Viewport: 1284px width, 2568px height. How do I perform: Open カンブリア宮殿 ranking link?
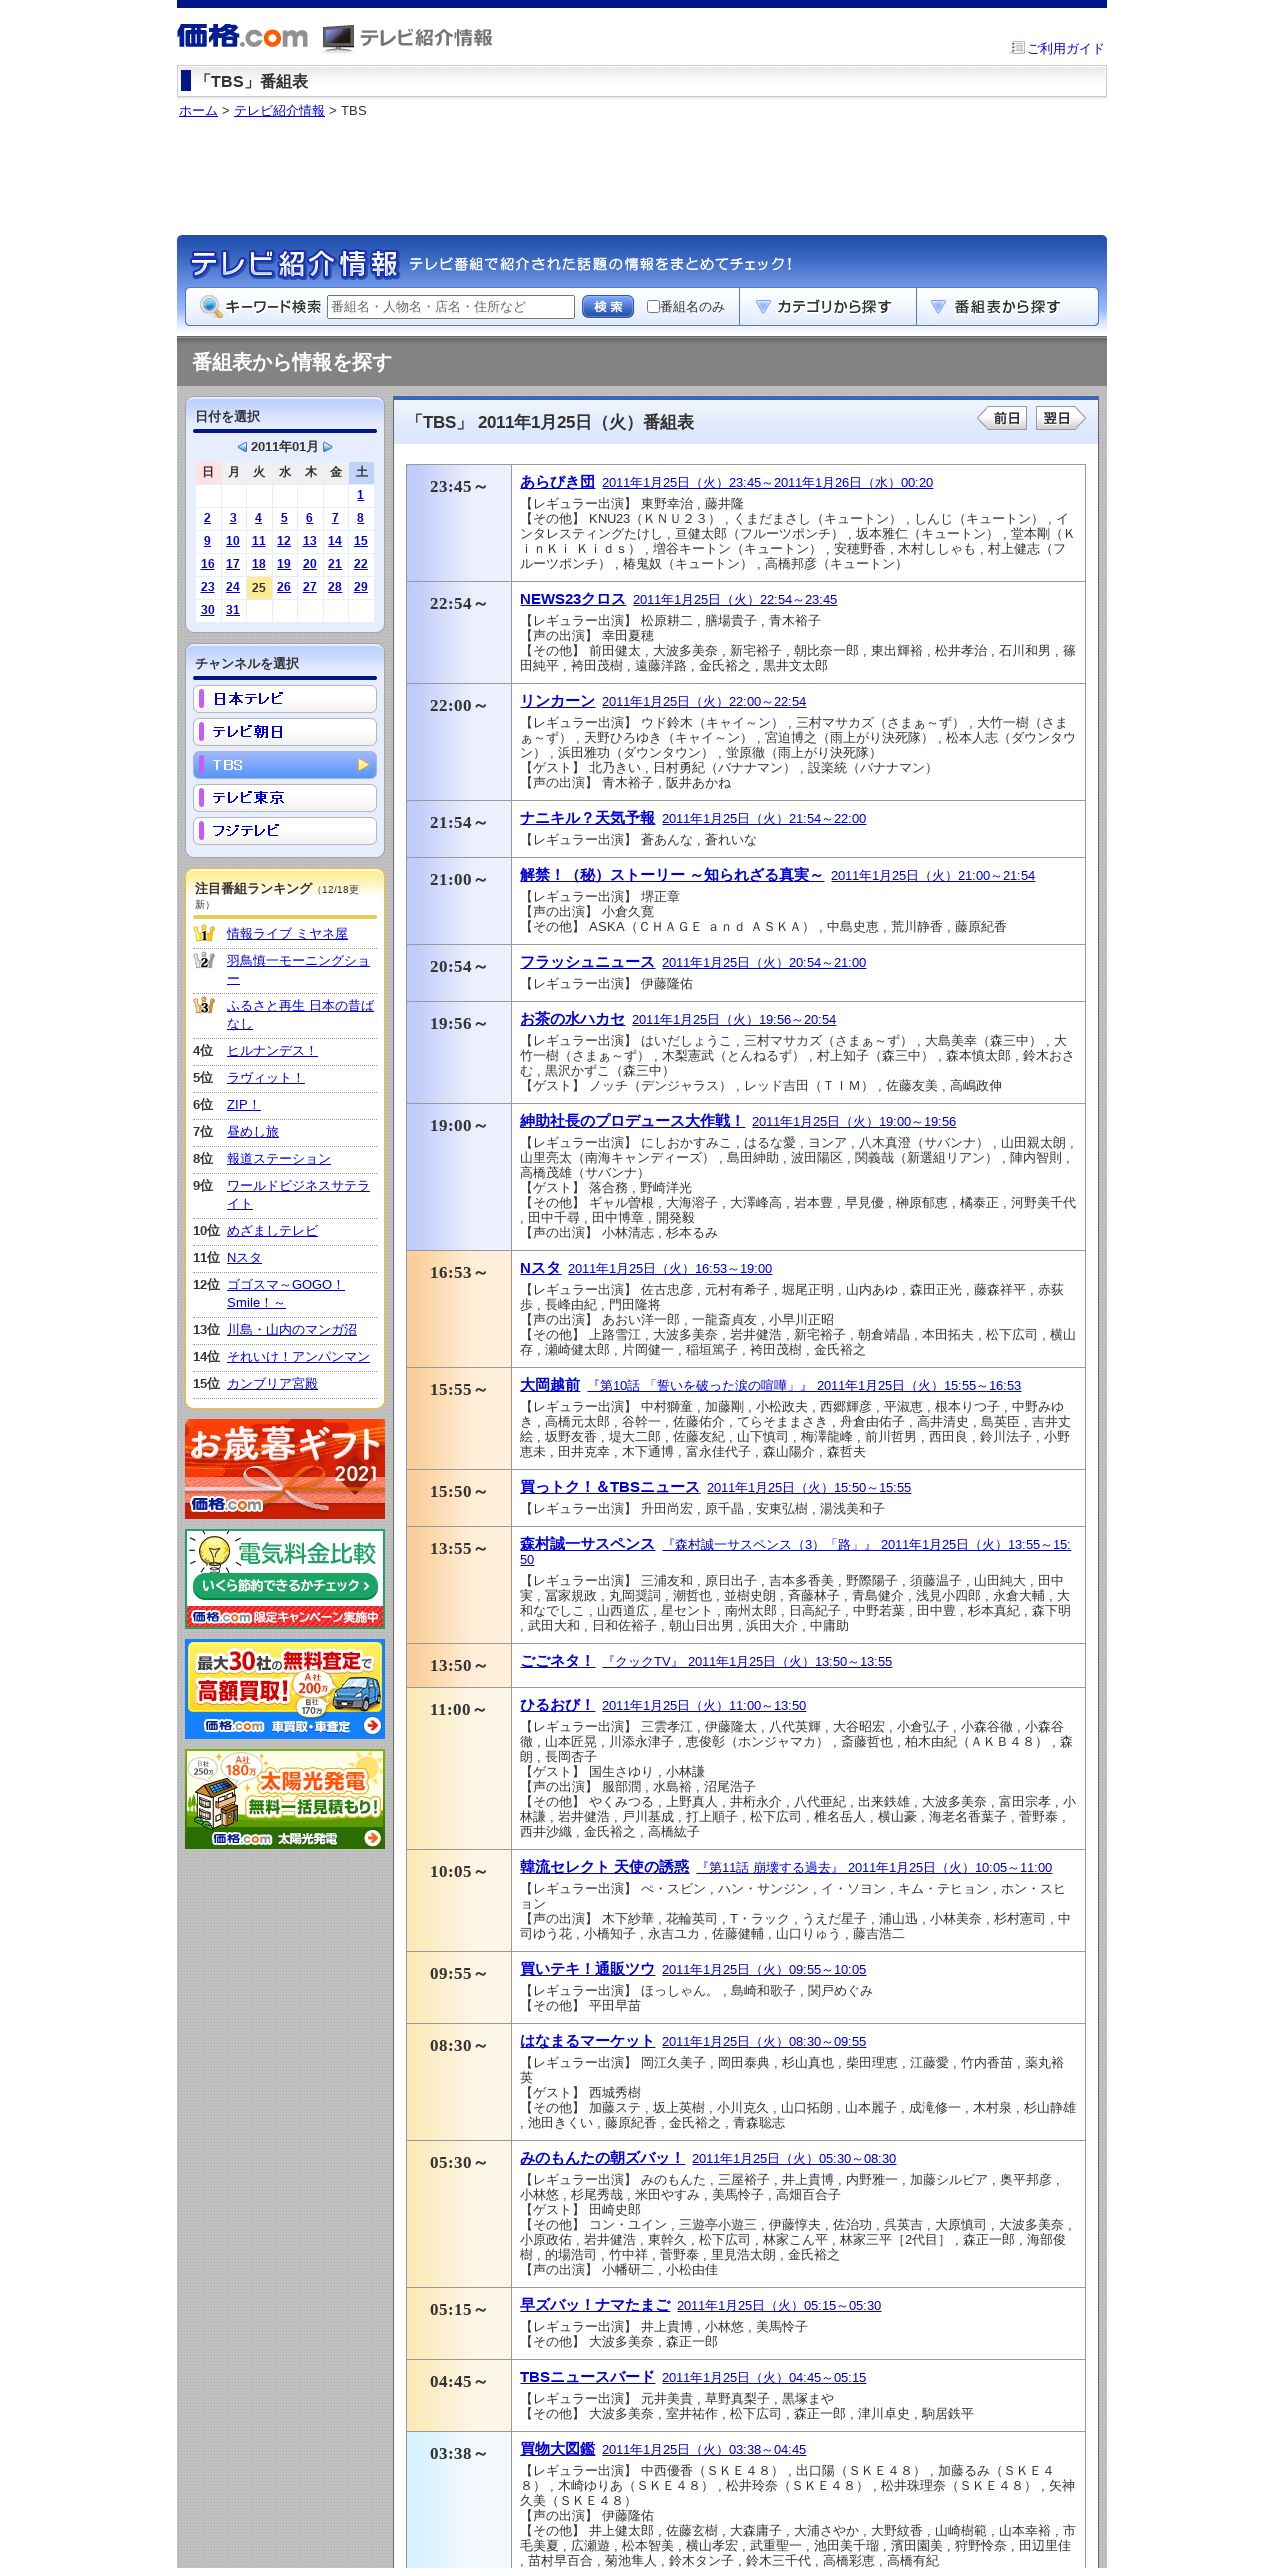click(x=272, y=1384)
